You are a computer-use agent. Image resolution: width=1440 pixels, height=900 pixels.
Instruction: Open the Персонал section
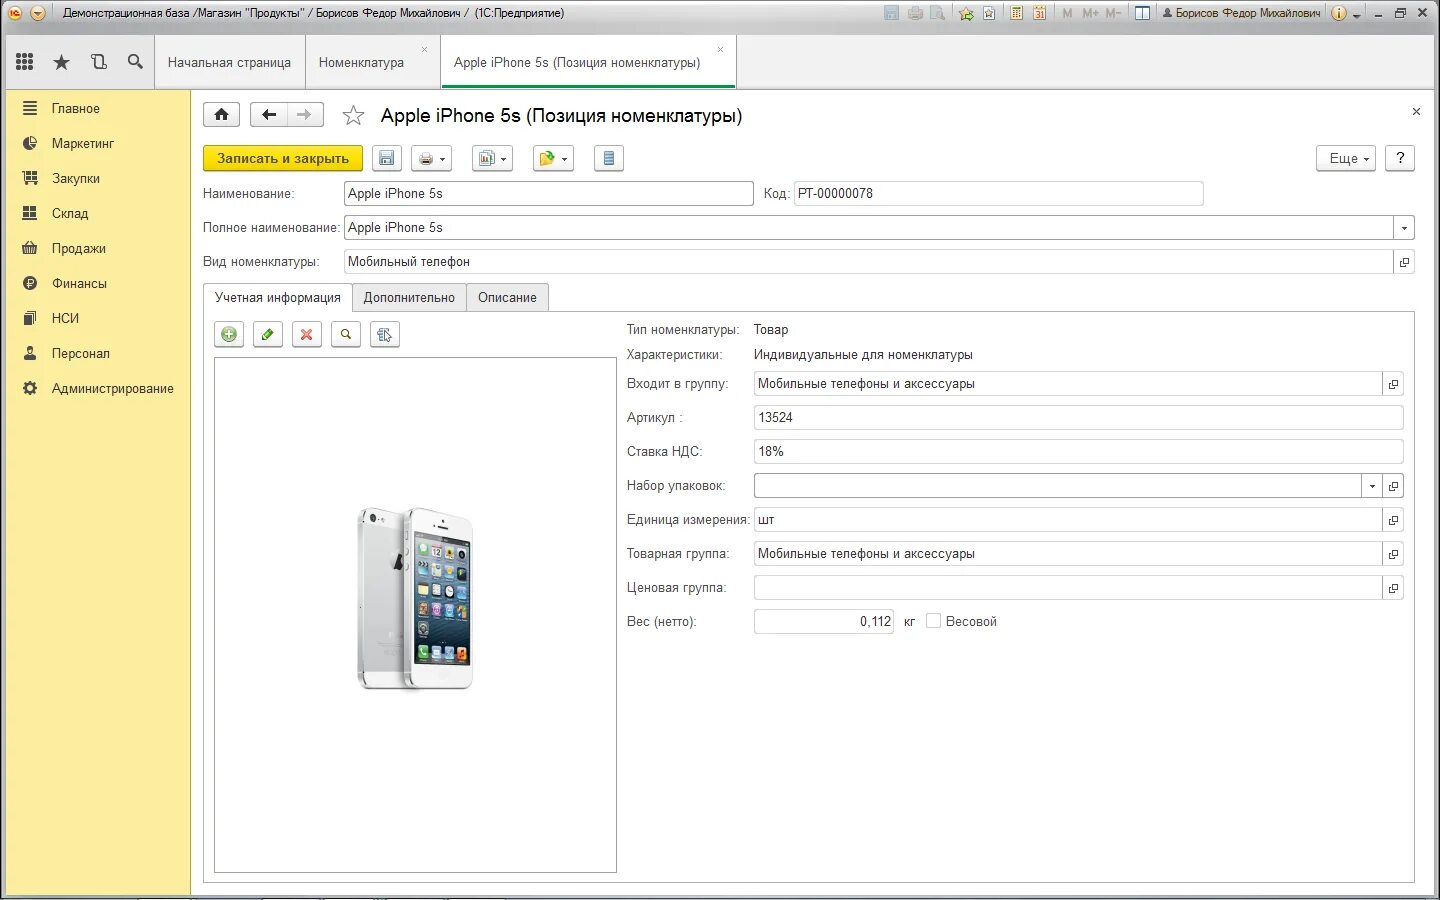[81, 353]
